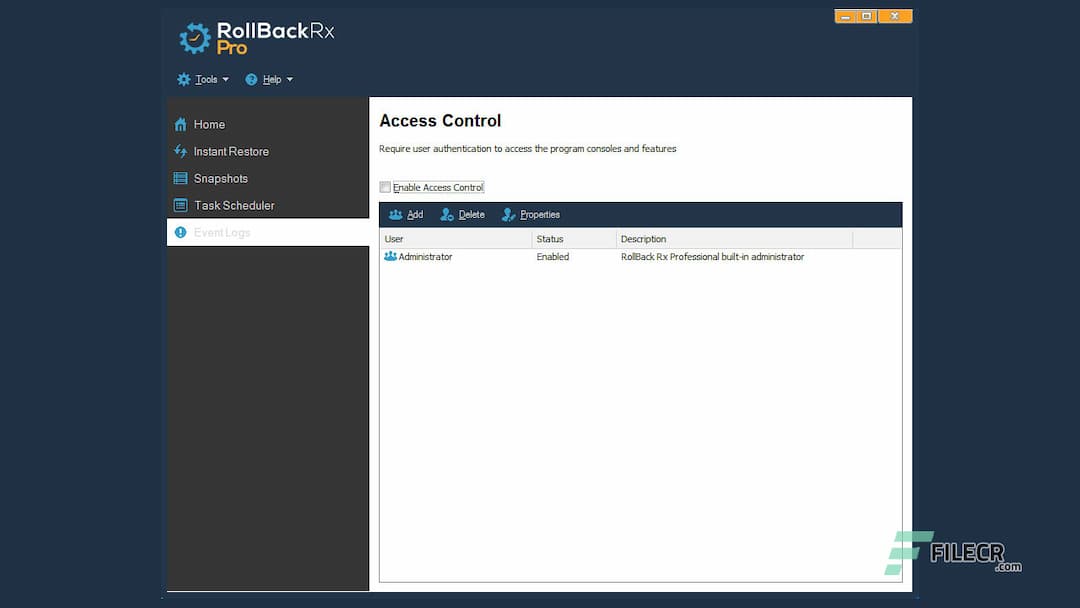Open Event Logs from the sidebar
This screenshot has width=1080, height=608.
point(222,232)
